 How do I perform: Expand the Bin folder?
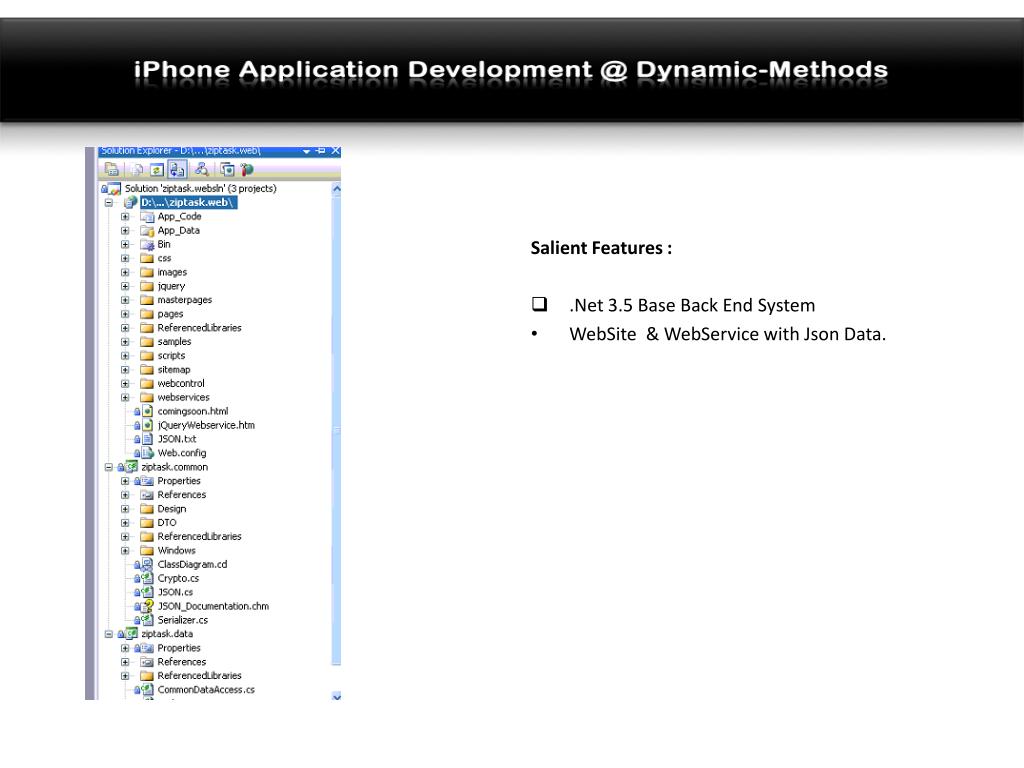tap(125, 244)
